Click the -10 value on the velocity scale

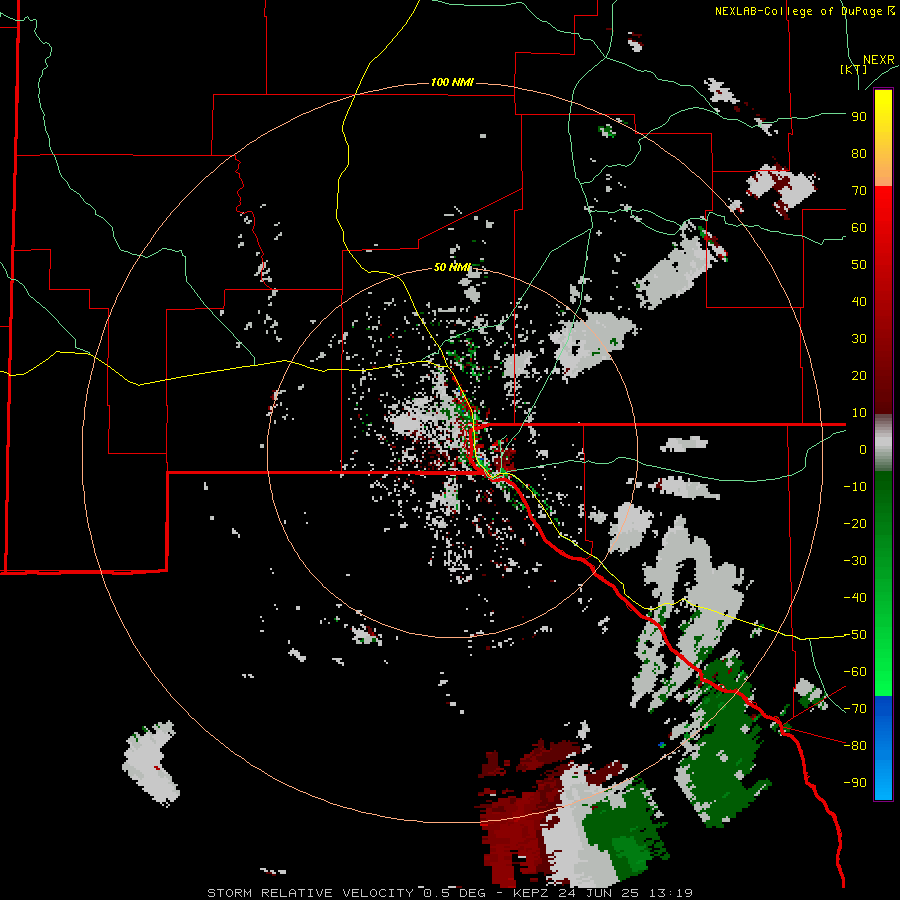point(855,487)
